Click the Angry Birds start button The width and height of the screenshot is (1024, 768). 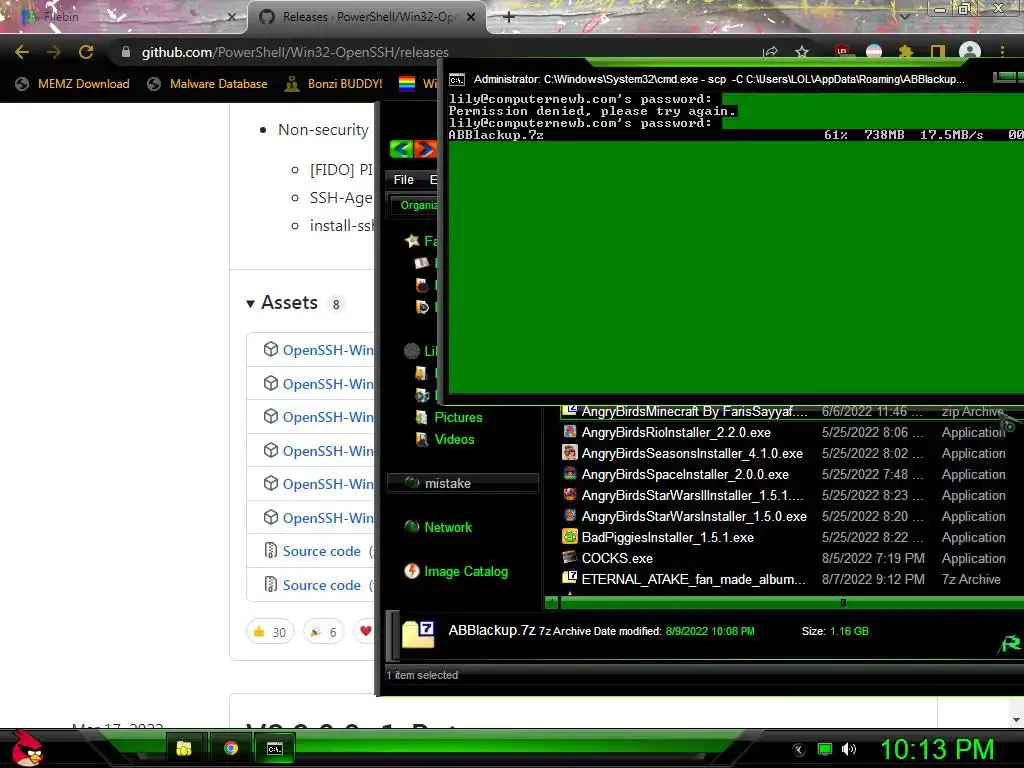(x=27, y=748)
